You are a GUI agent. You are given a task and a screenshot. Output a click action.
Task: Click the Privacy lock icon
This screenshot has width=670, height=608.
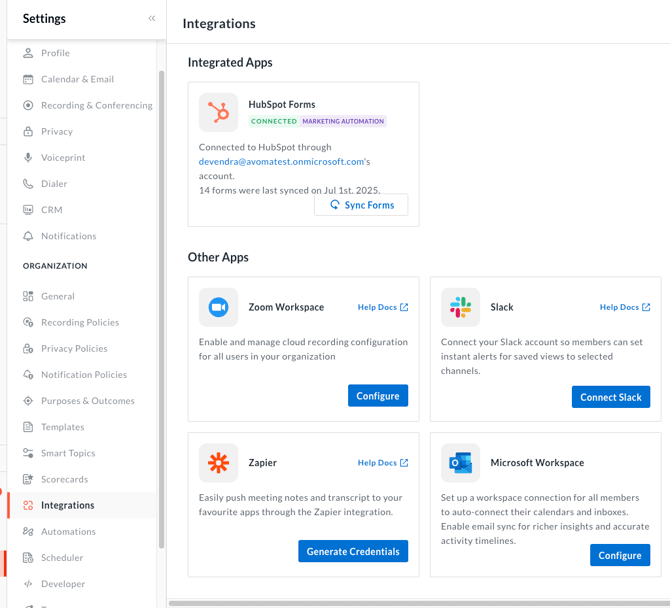(x=28, y=131)
